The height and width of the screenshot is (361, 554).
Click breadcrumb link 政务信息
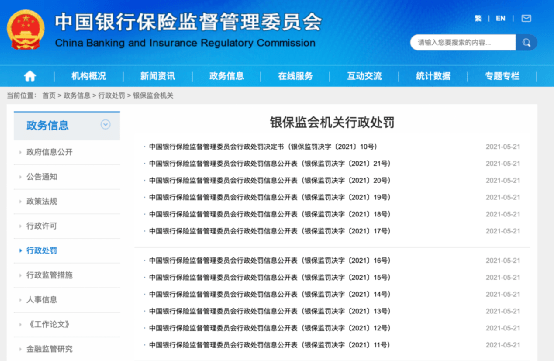(77, 95)
